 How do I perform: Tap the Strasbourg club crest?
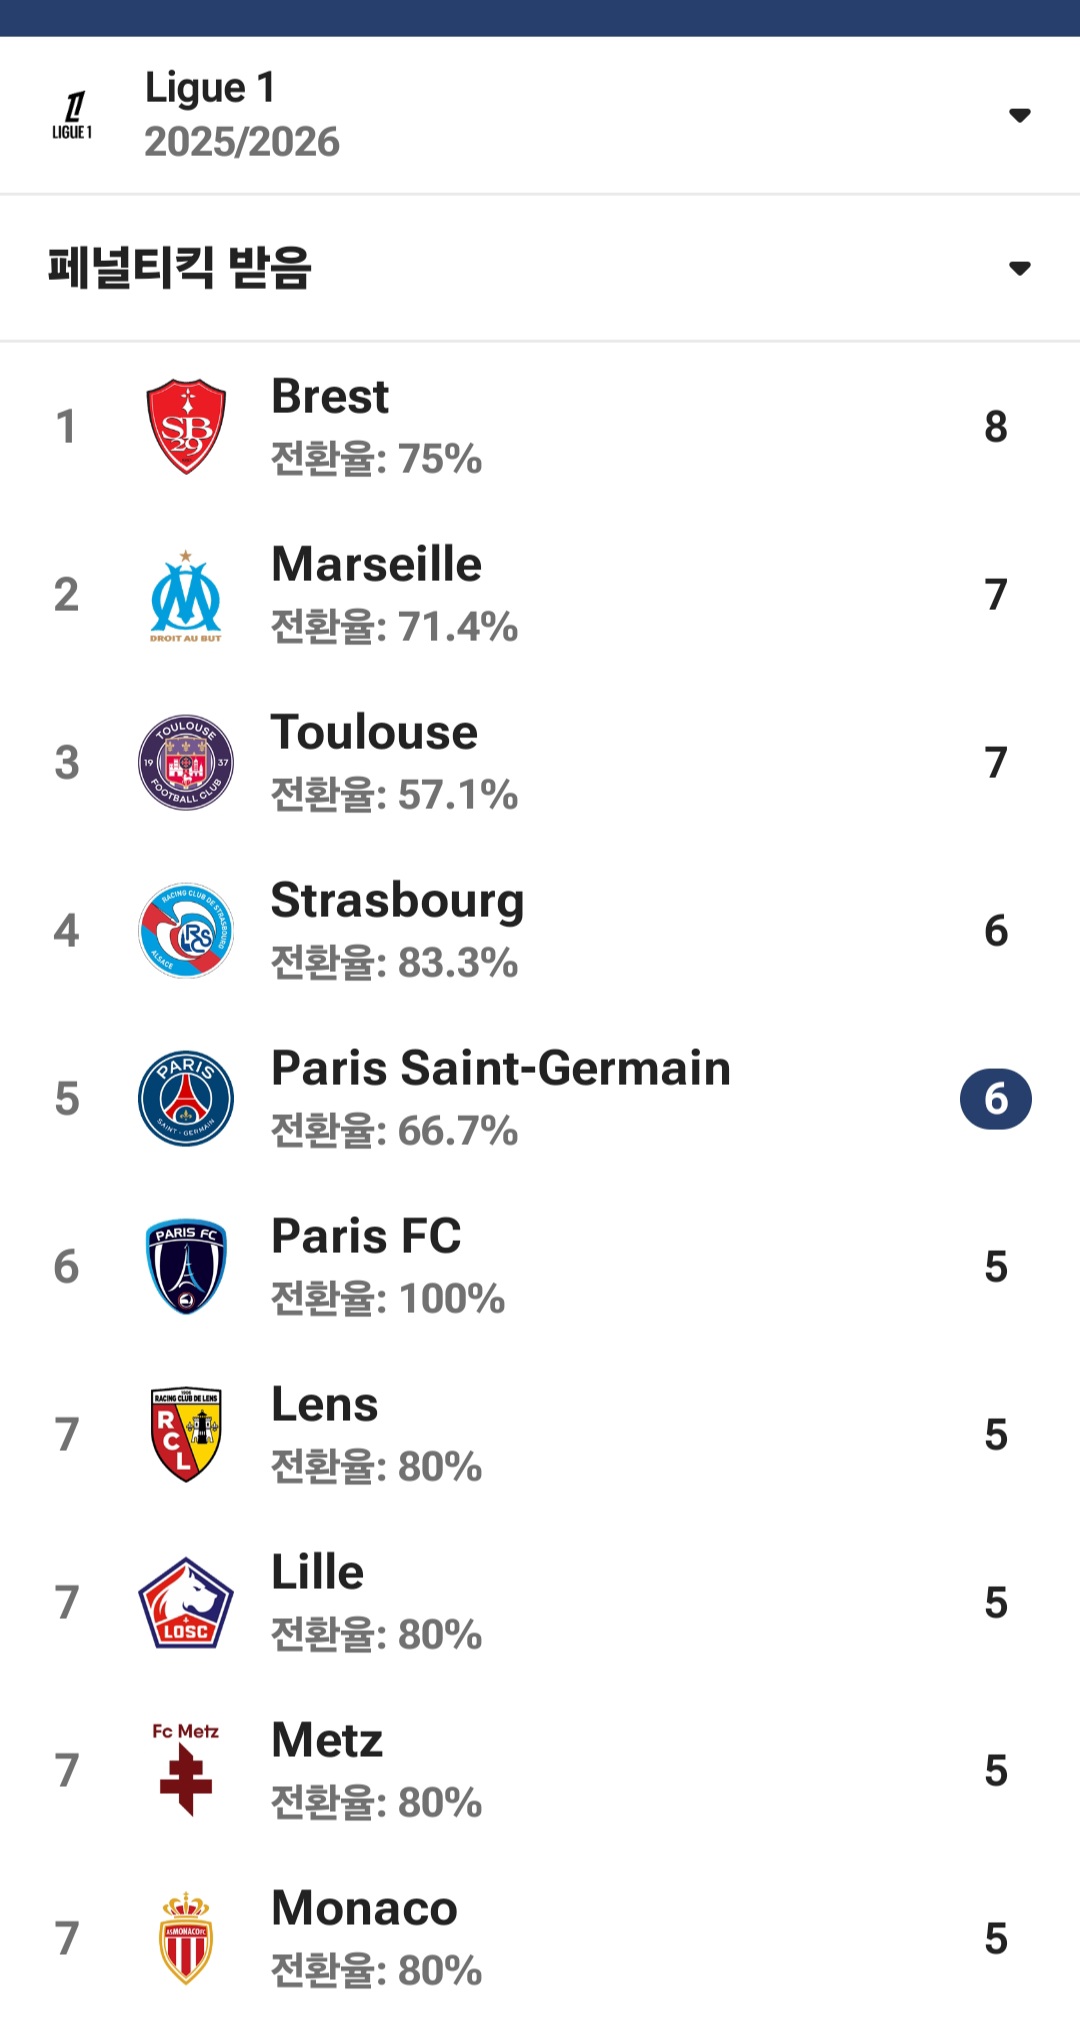tap(186, 930)
